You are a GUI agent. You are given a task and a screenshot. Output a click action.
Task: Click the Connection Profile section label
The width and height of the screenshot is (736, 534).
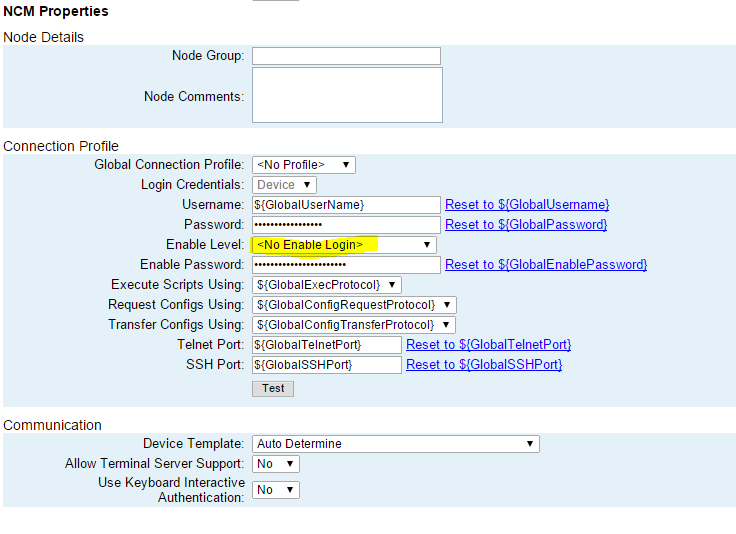pos(61,146)
